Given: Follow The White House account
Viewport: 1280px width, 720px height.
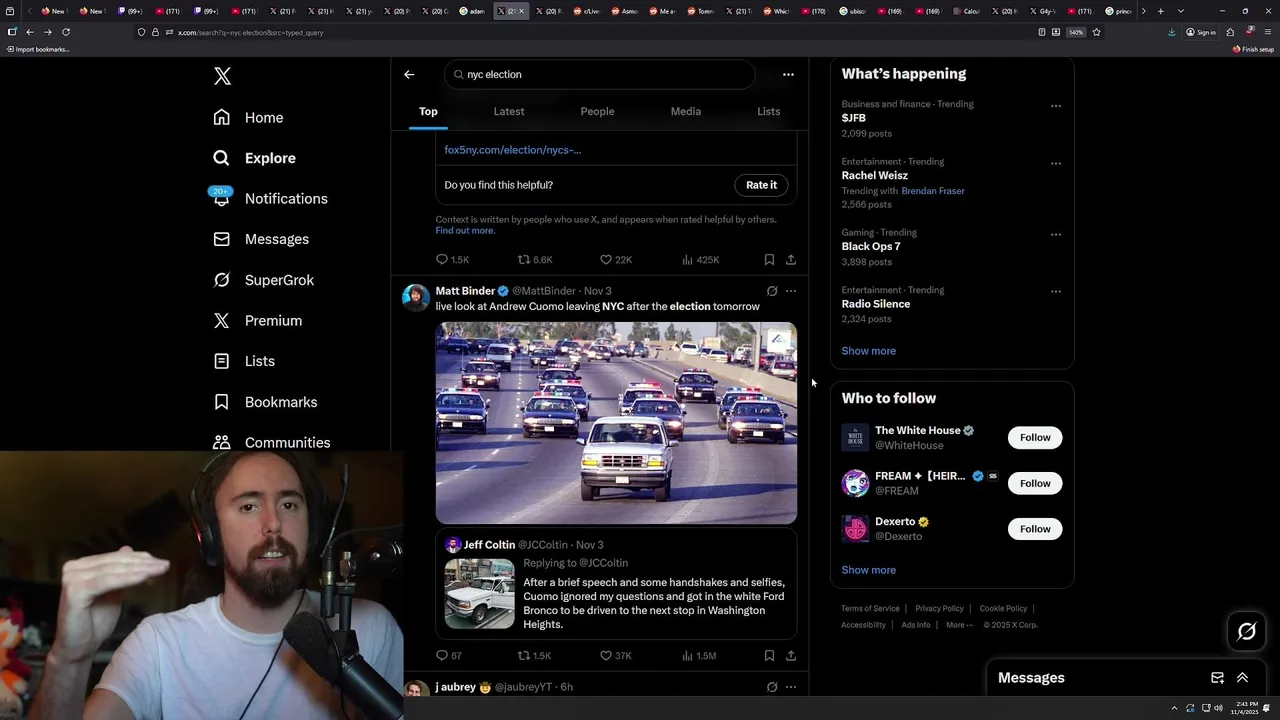Looking at the screenshot, I should point(1035,437).
